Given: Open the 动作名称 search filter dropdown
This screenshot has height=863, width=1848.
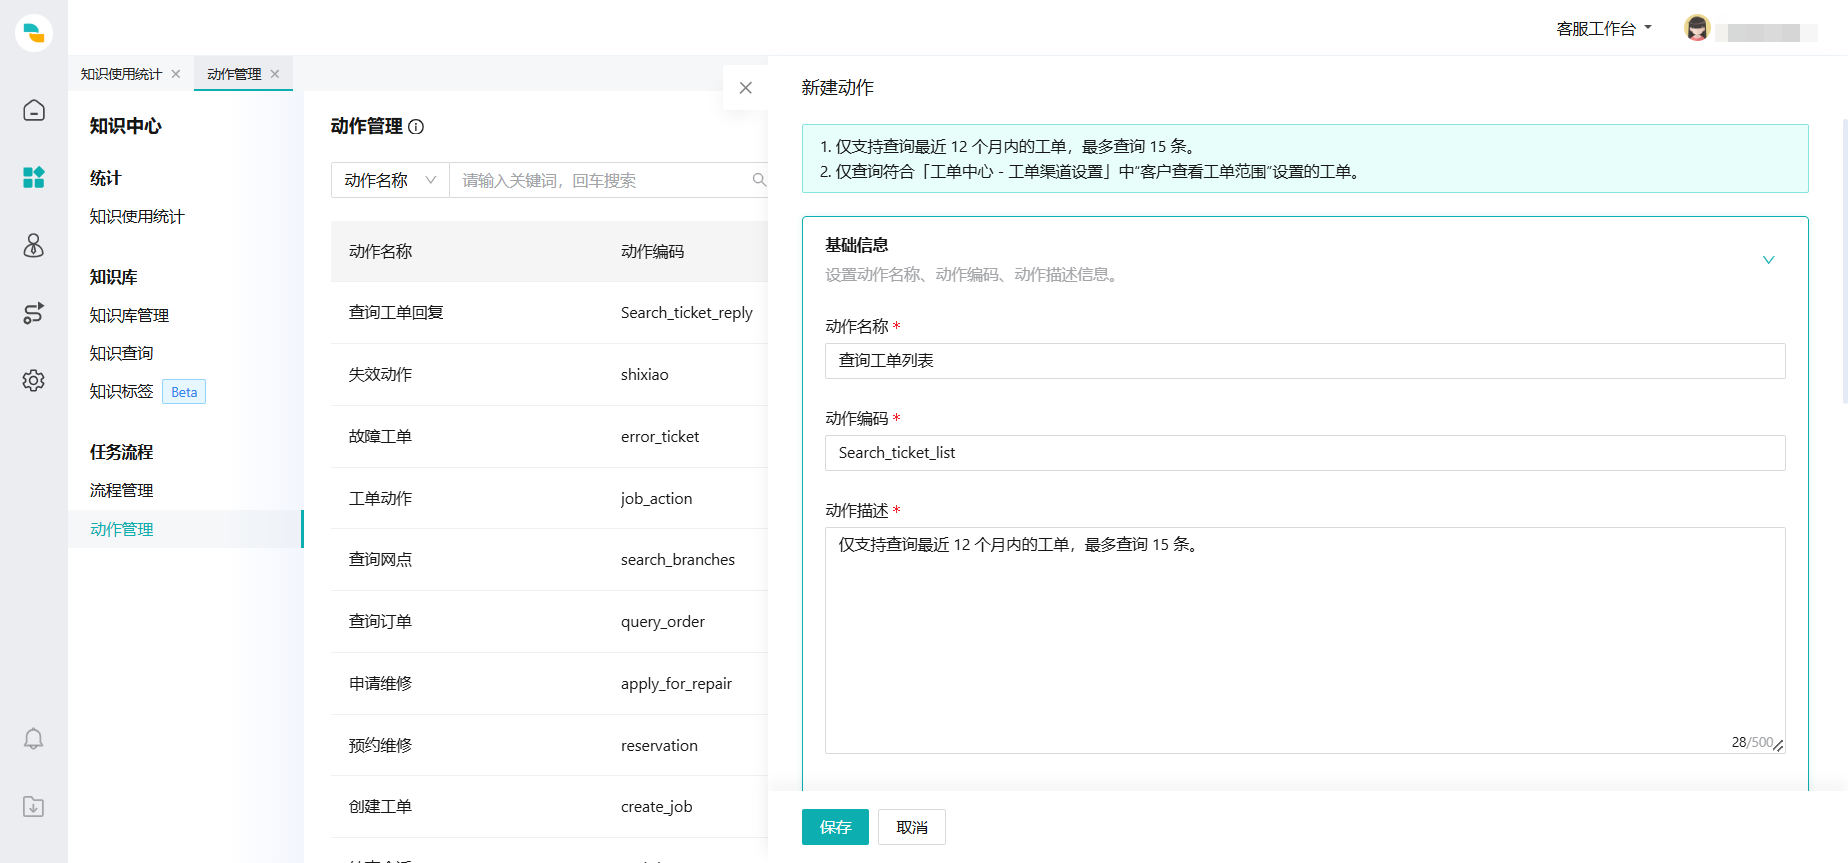Looking at the screenshot, I should pos(390,180).
